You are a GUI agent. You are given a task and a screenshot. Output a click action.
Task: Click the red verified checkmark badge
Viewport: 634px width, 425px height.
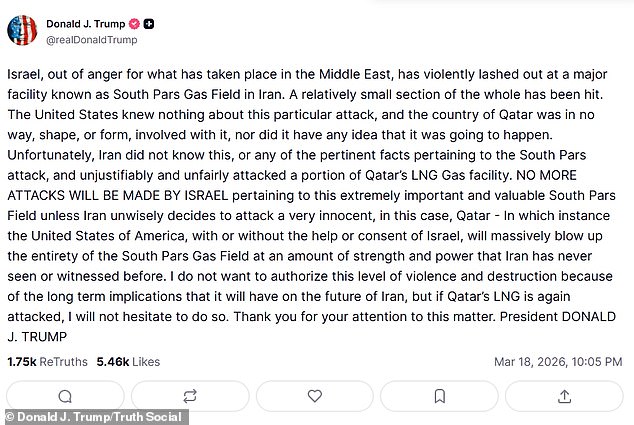[131, 22]
